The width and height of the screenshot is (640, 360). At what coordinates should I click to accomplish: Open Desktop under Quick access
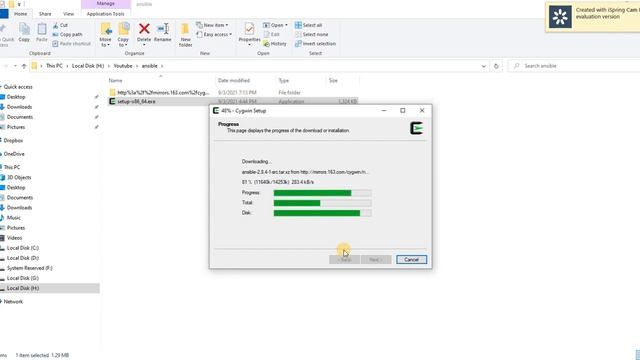click(x=16, y=97)
